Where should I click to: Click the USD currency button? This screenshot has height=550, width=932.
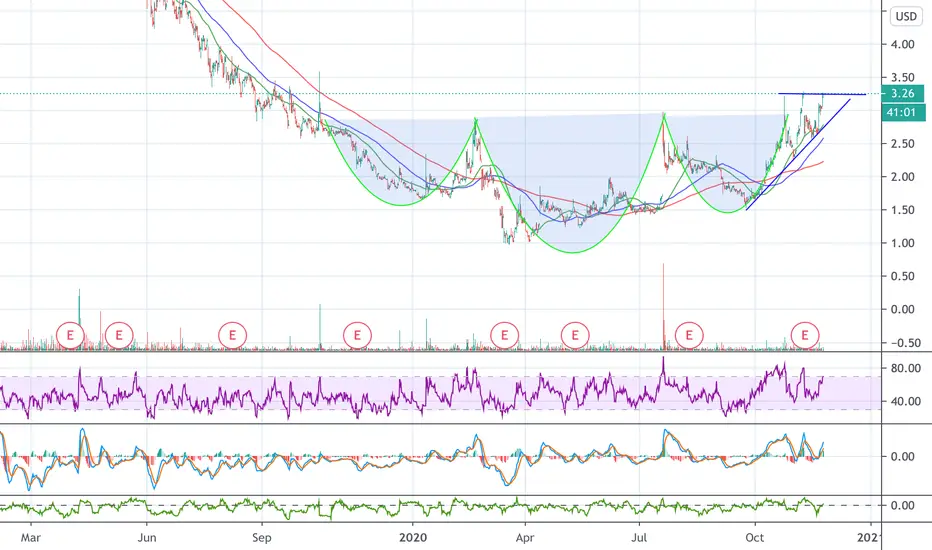tap(906, 16)
